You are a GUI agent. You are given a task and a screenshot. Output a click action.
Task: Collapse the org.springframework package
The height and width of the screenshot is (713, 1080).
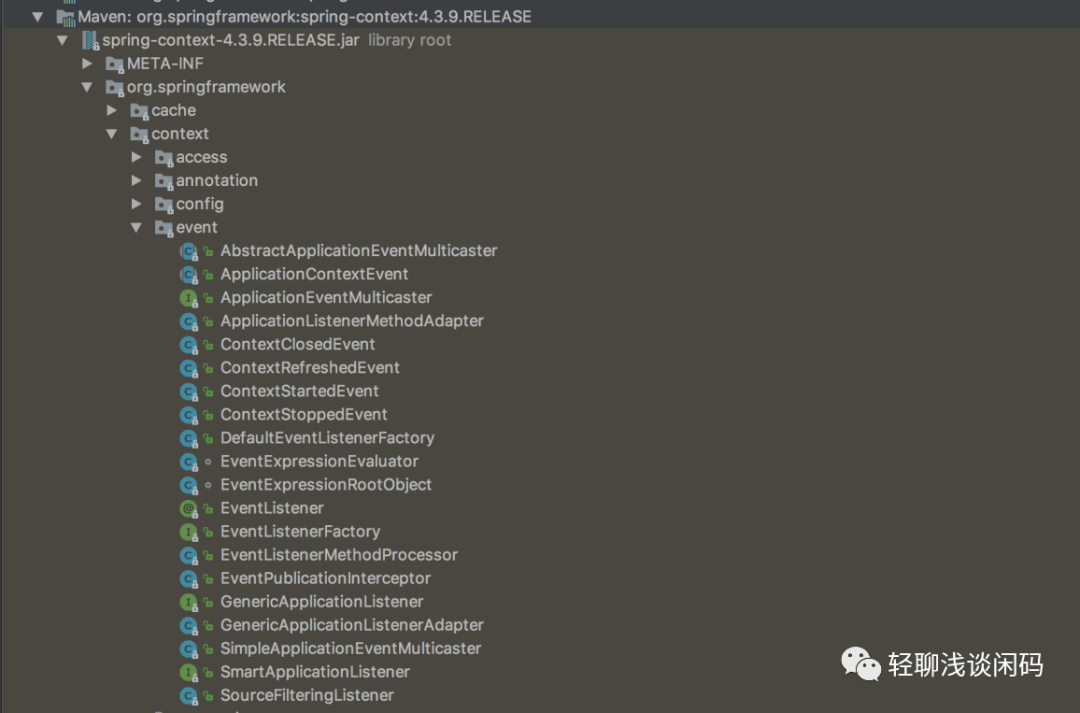click(87, 87)
